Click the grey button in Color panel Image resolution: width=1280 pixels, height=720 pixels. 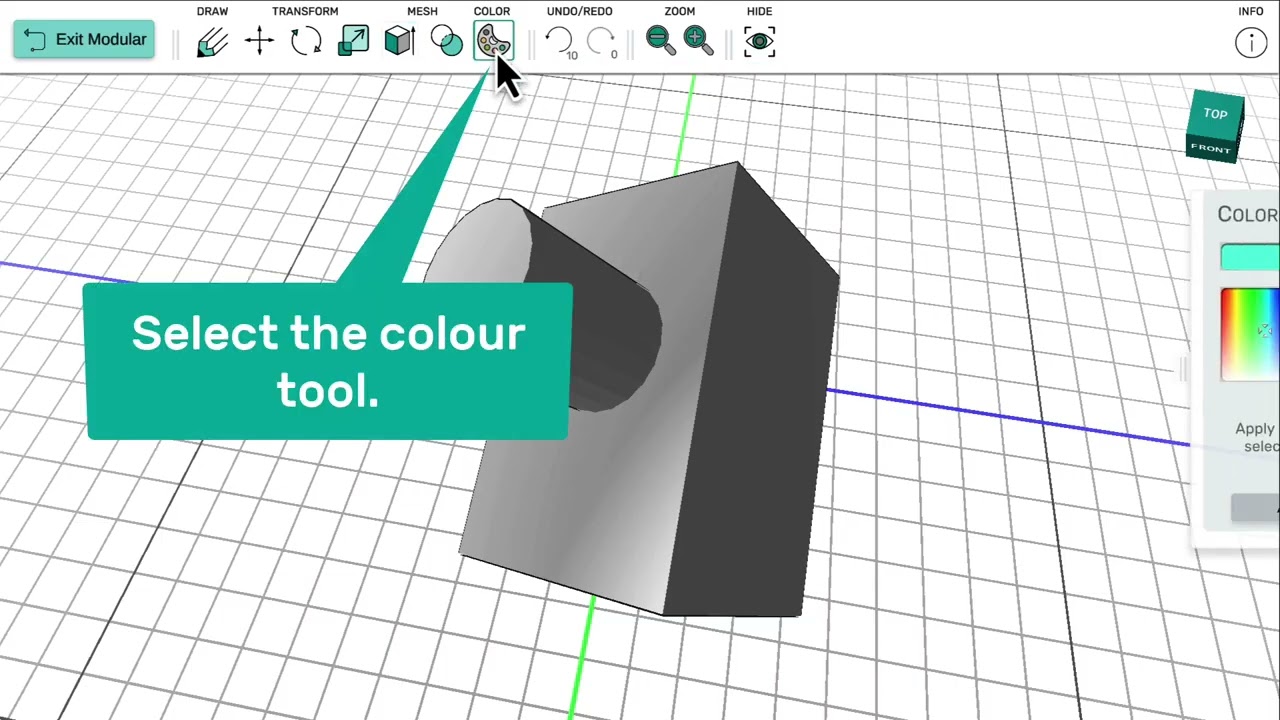pyautogui.click(x=1256, y=507)
